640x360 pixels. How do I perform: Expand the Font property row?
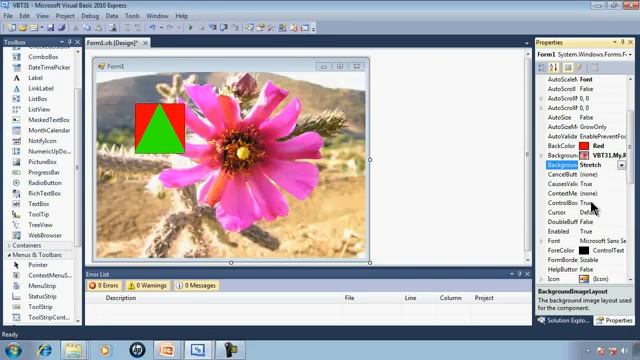(542, 241)
